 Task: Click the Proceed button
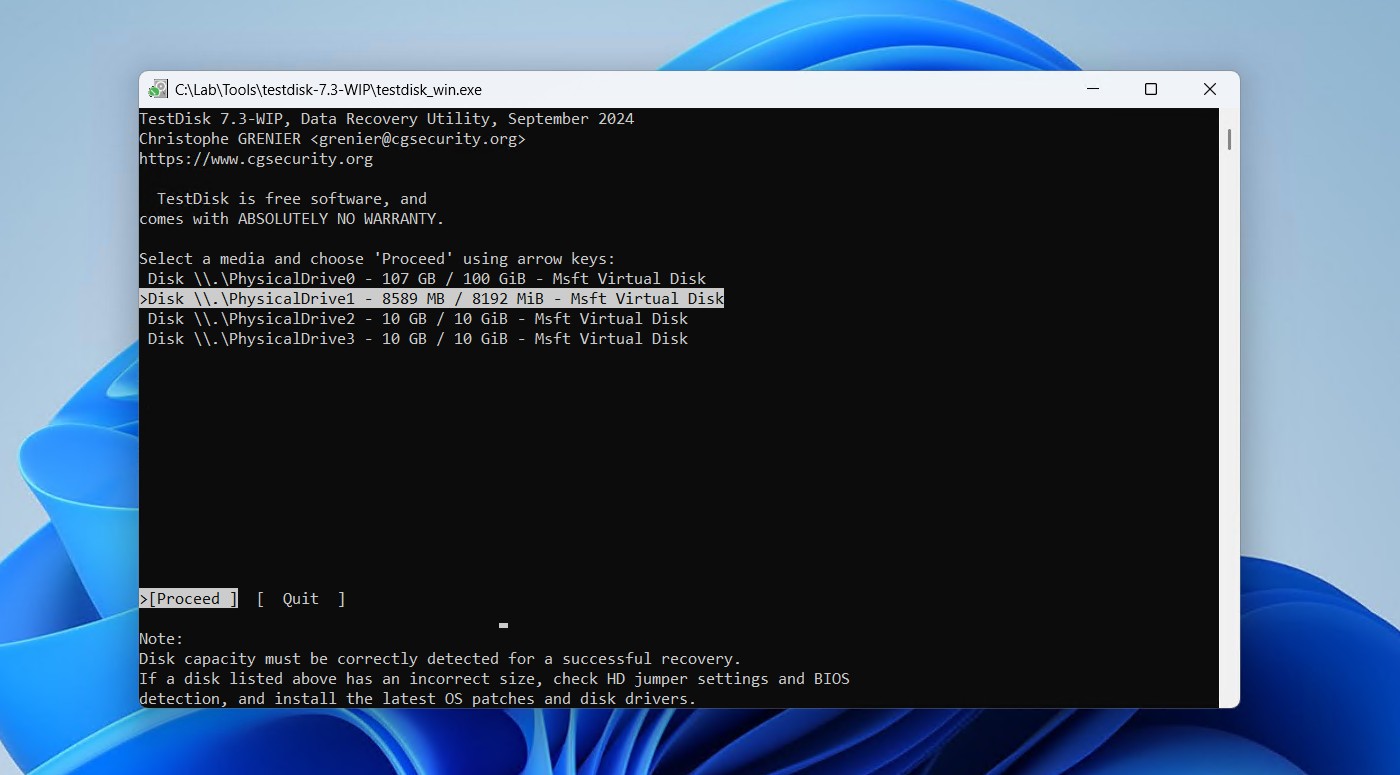(188, 598)
